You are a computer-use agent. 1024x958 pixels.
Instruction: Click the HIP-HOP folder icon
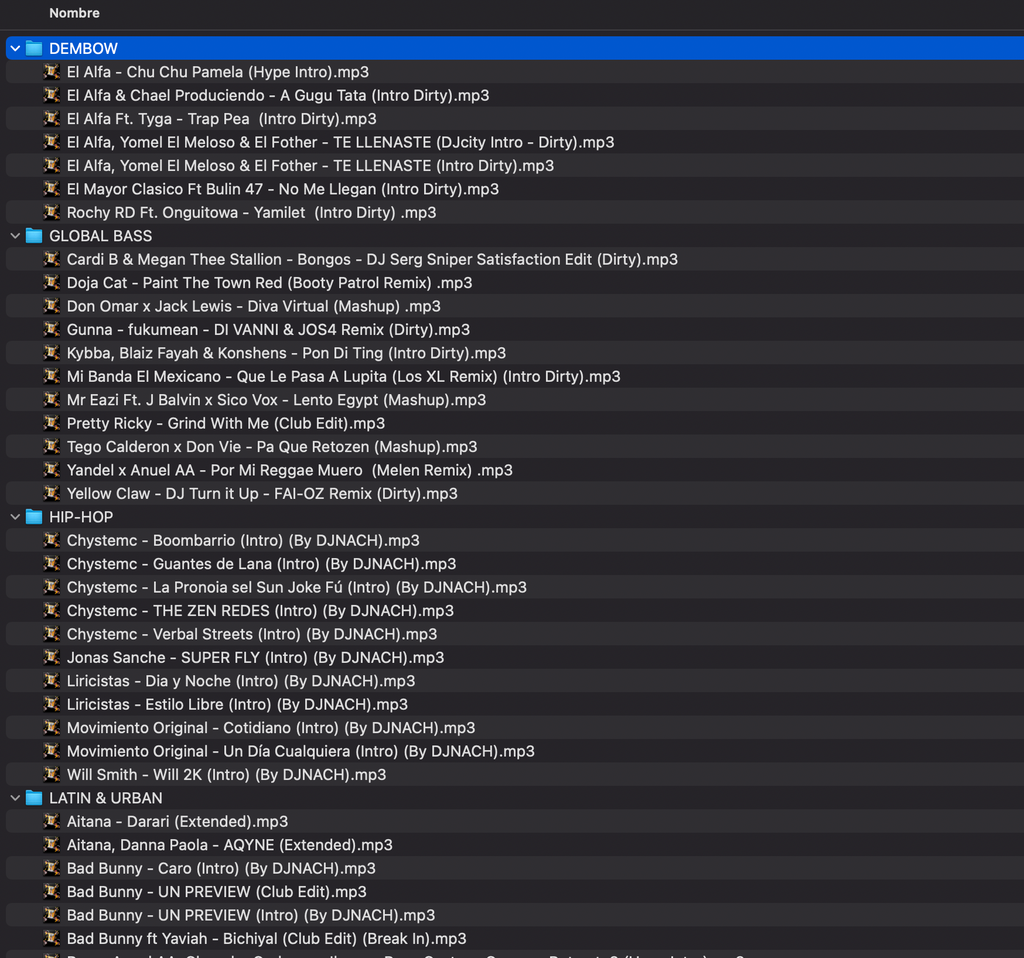point(34,517)
